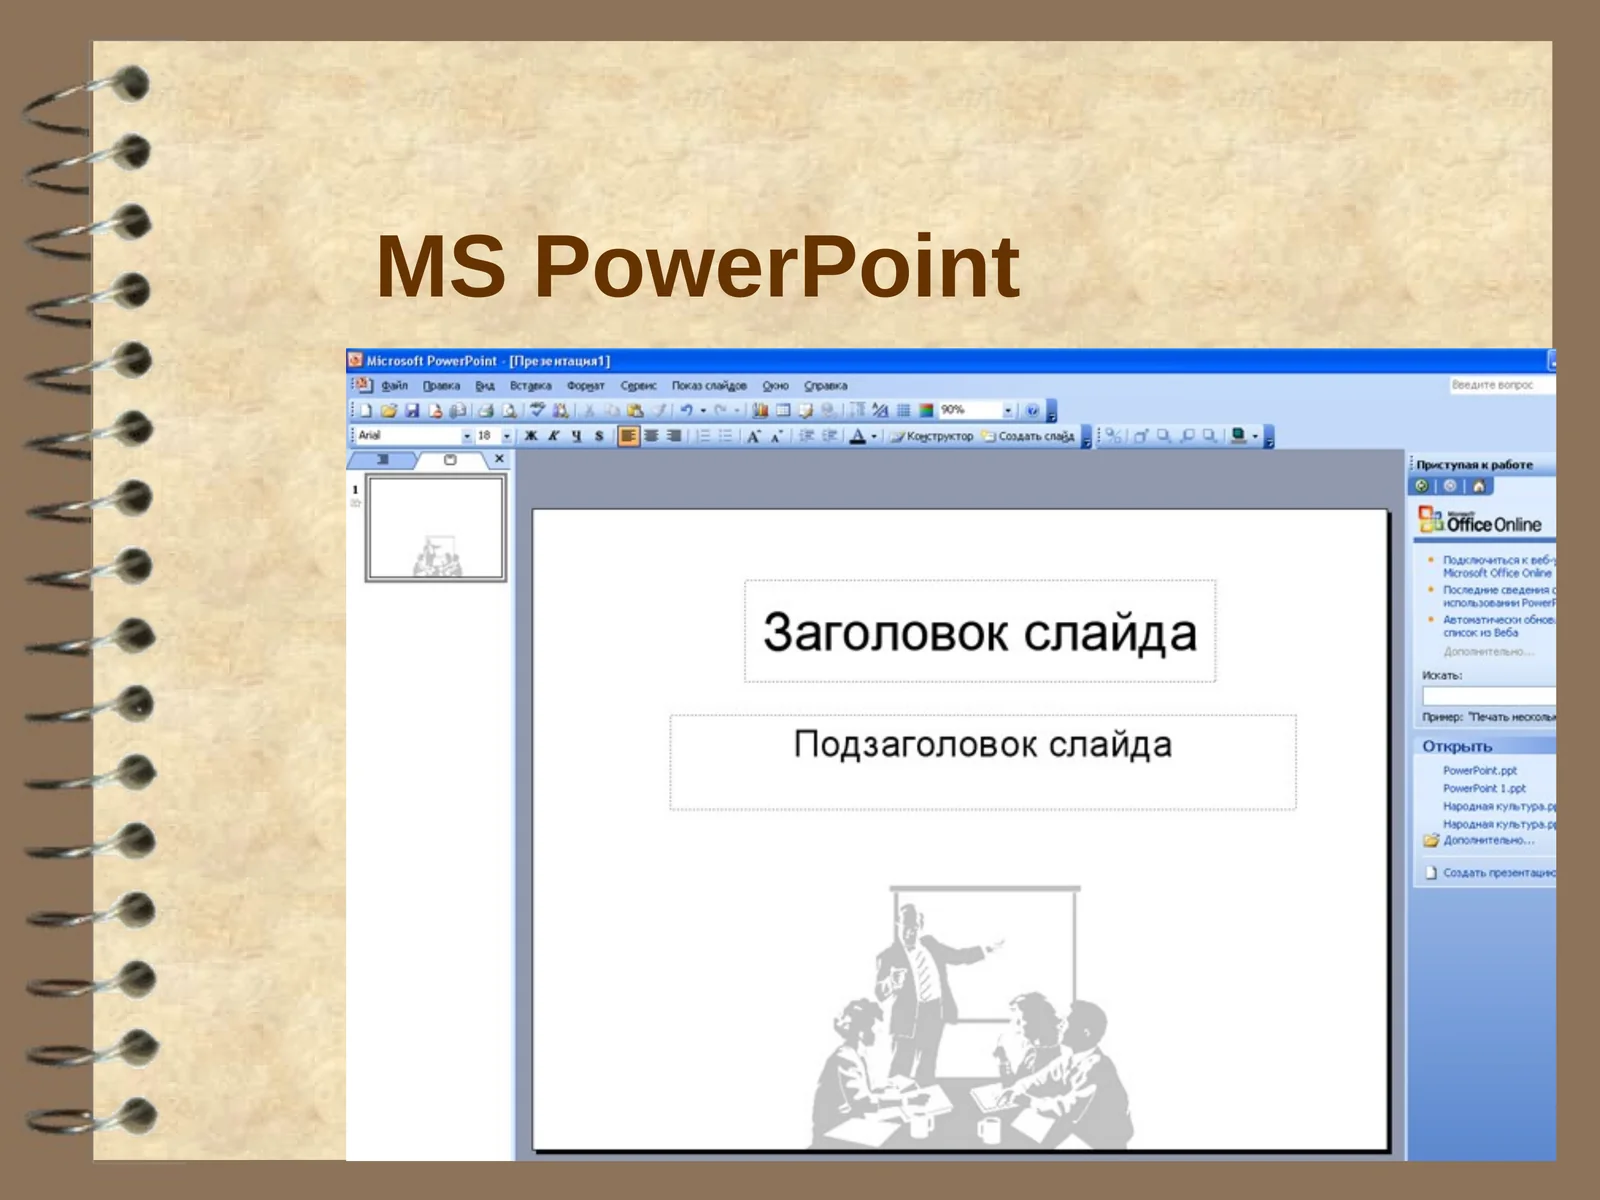Open the Сервис menu
The height and width of the screenshot is (1200, 1600).
click(x=638, y=385)
